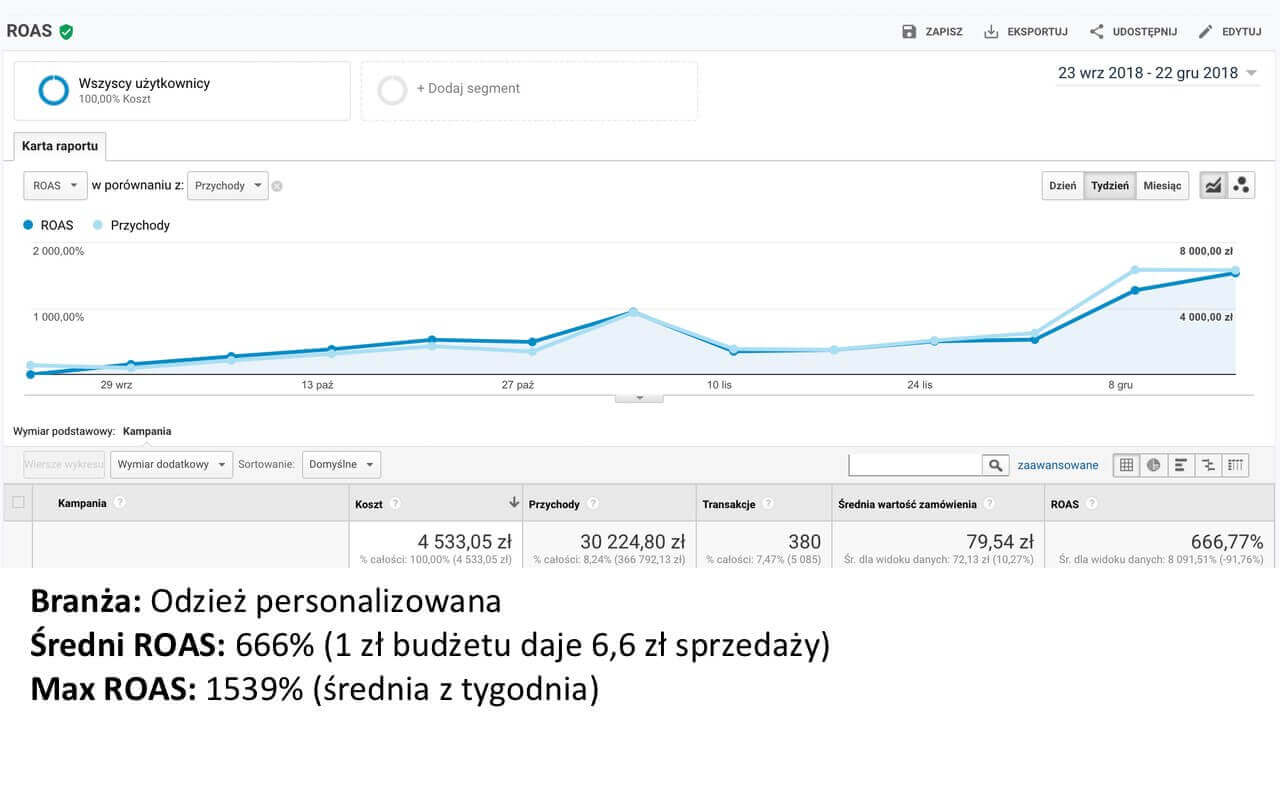This screenshot has height=800, width=1280.
Task: Set chart granularity to Dzień
Action: [x=1062, y=186]
